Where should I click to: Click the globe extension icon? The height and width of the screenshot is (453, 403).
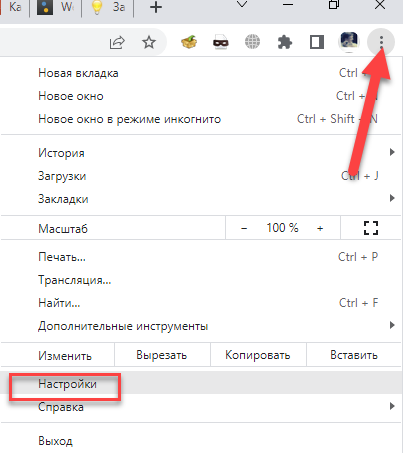pos(253,42)
